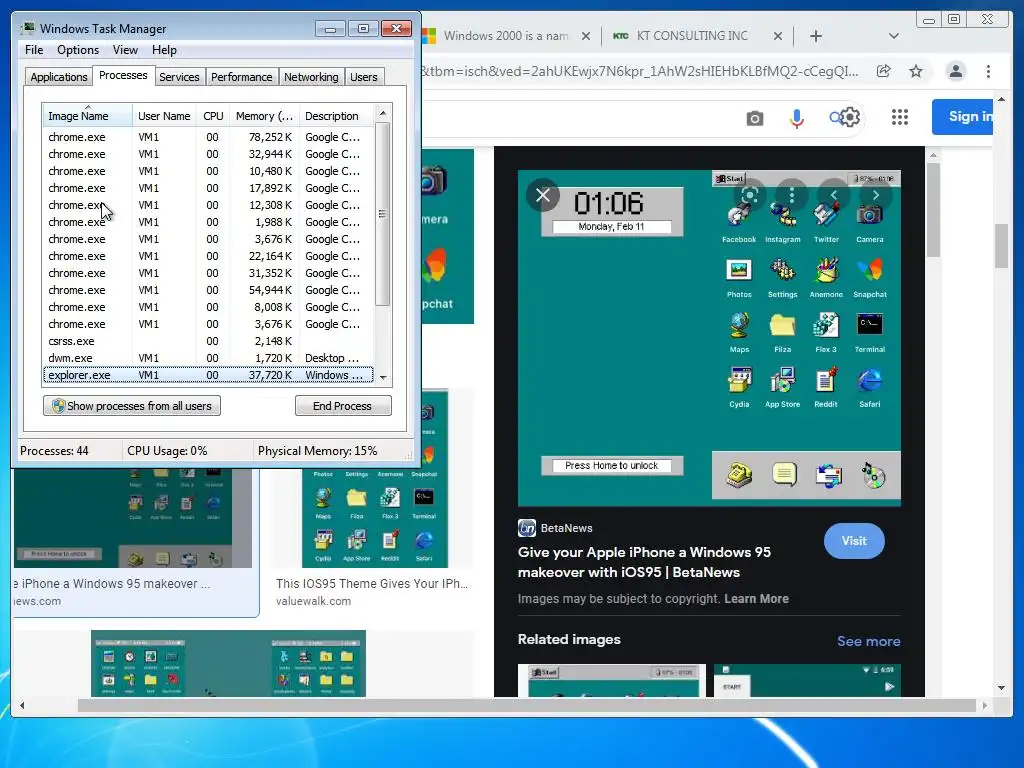Open the Google apps grid
This screenshot has height=768, width=1024.
[x=900, y=118]
